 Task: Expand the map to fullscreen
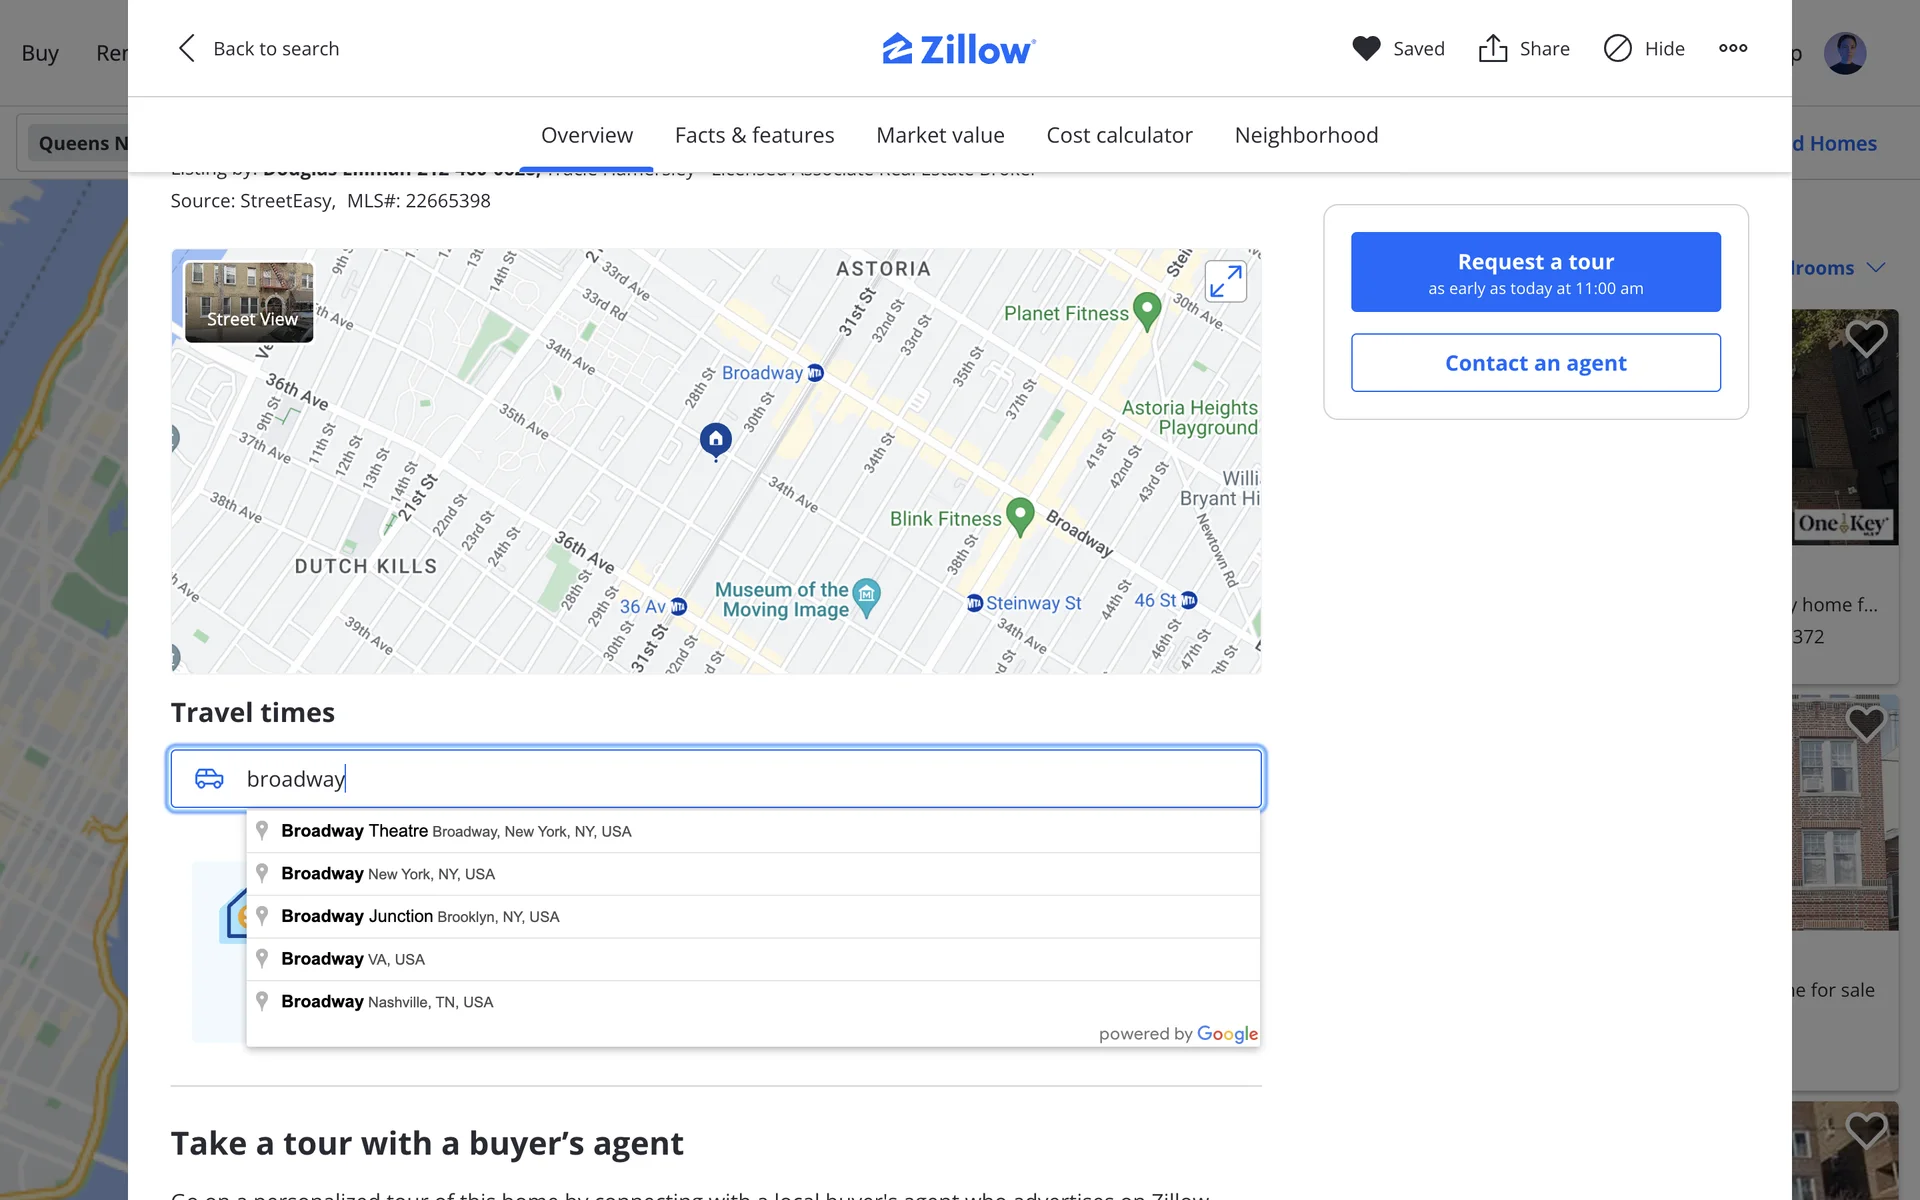[1225, 281]
